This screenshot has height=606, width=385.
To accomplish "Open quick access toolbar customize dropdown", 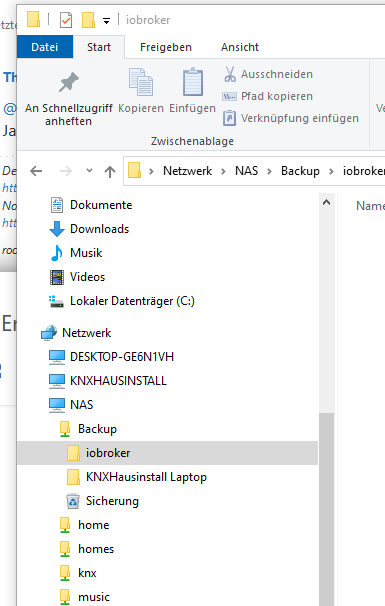I will pos(106,20).
